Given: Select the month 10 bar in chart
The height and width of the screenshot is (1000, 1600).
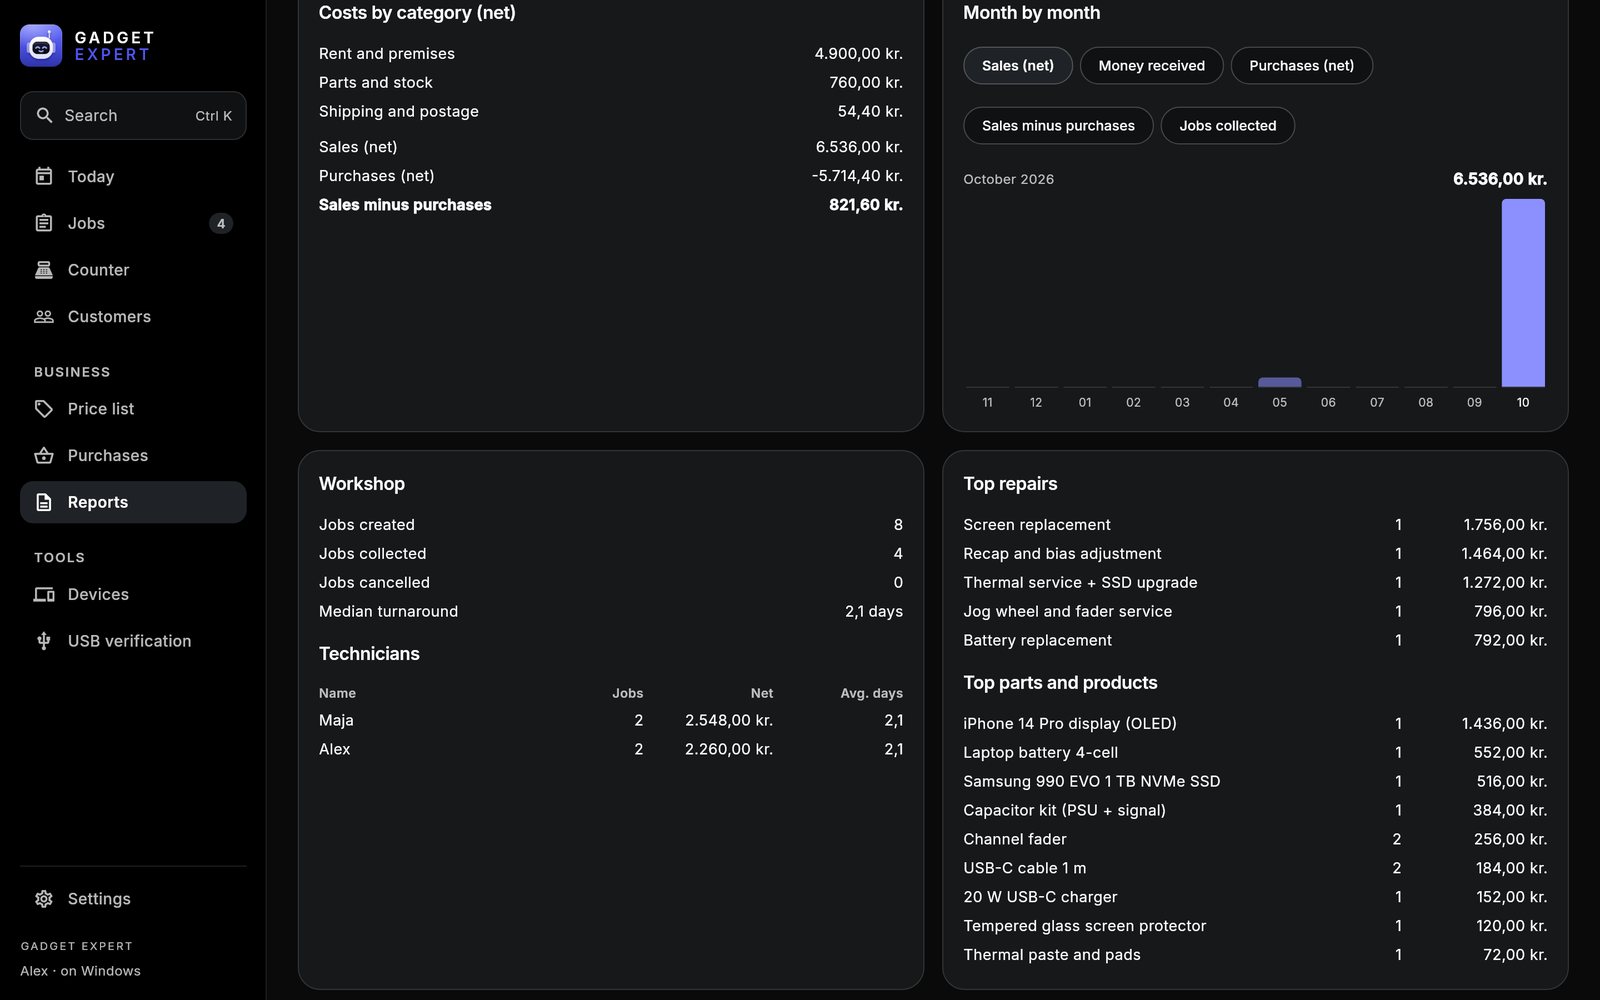Looking at the screenshot, I should tap(1523, 293).
